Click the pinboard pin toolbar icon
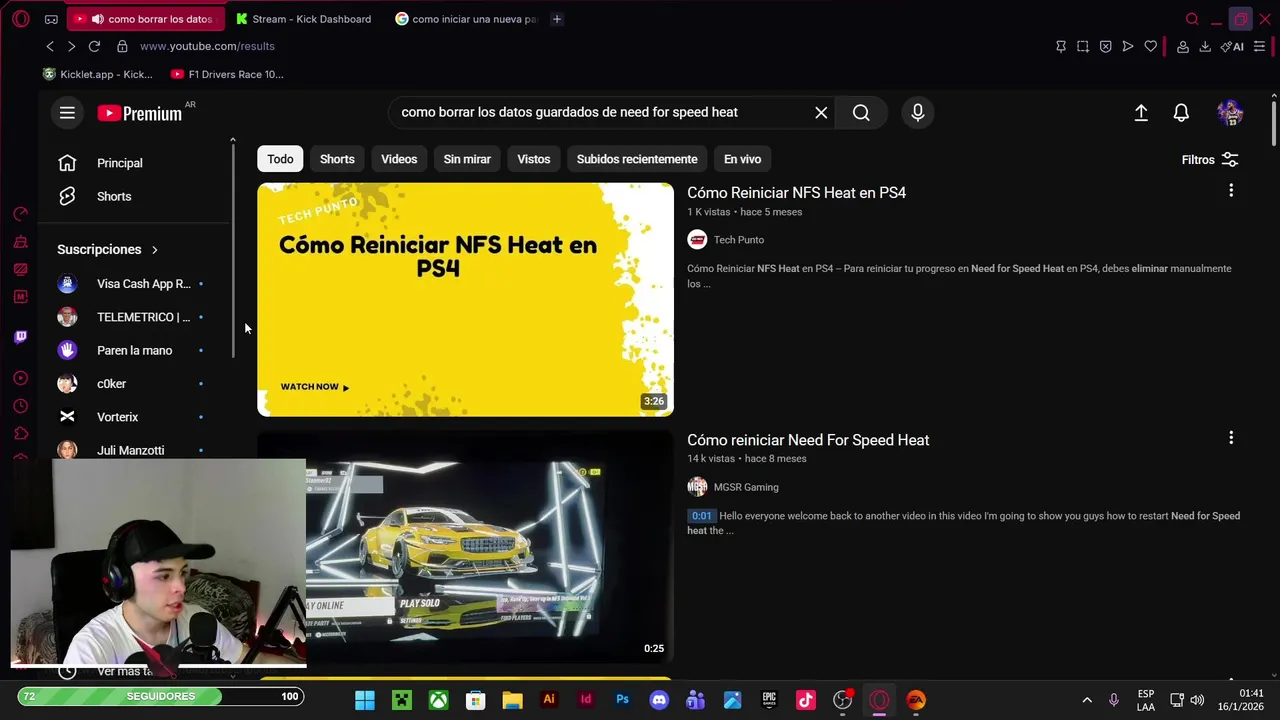1280x720 pixels. coord(1061,46)
